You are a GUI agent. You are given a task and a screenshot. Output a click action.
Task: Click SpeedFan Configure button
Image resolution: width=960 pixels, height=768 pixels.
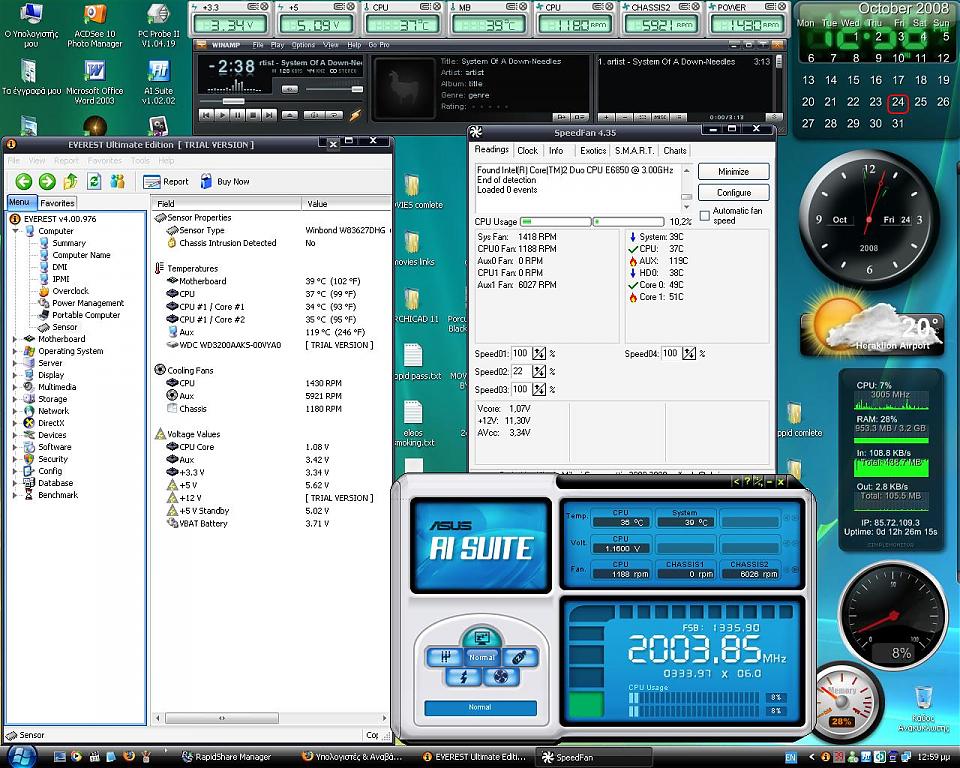point(733,192)
